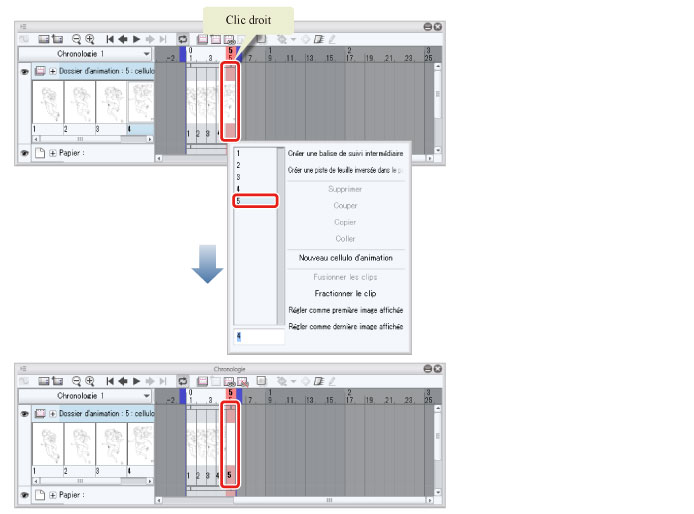The height and width of the screenshot is (514, 694).
Task: Go to start in bottom Chronologie panel
Action: 110,381
